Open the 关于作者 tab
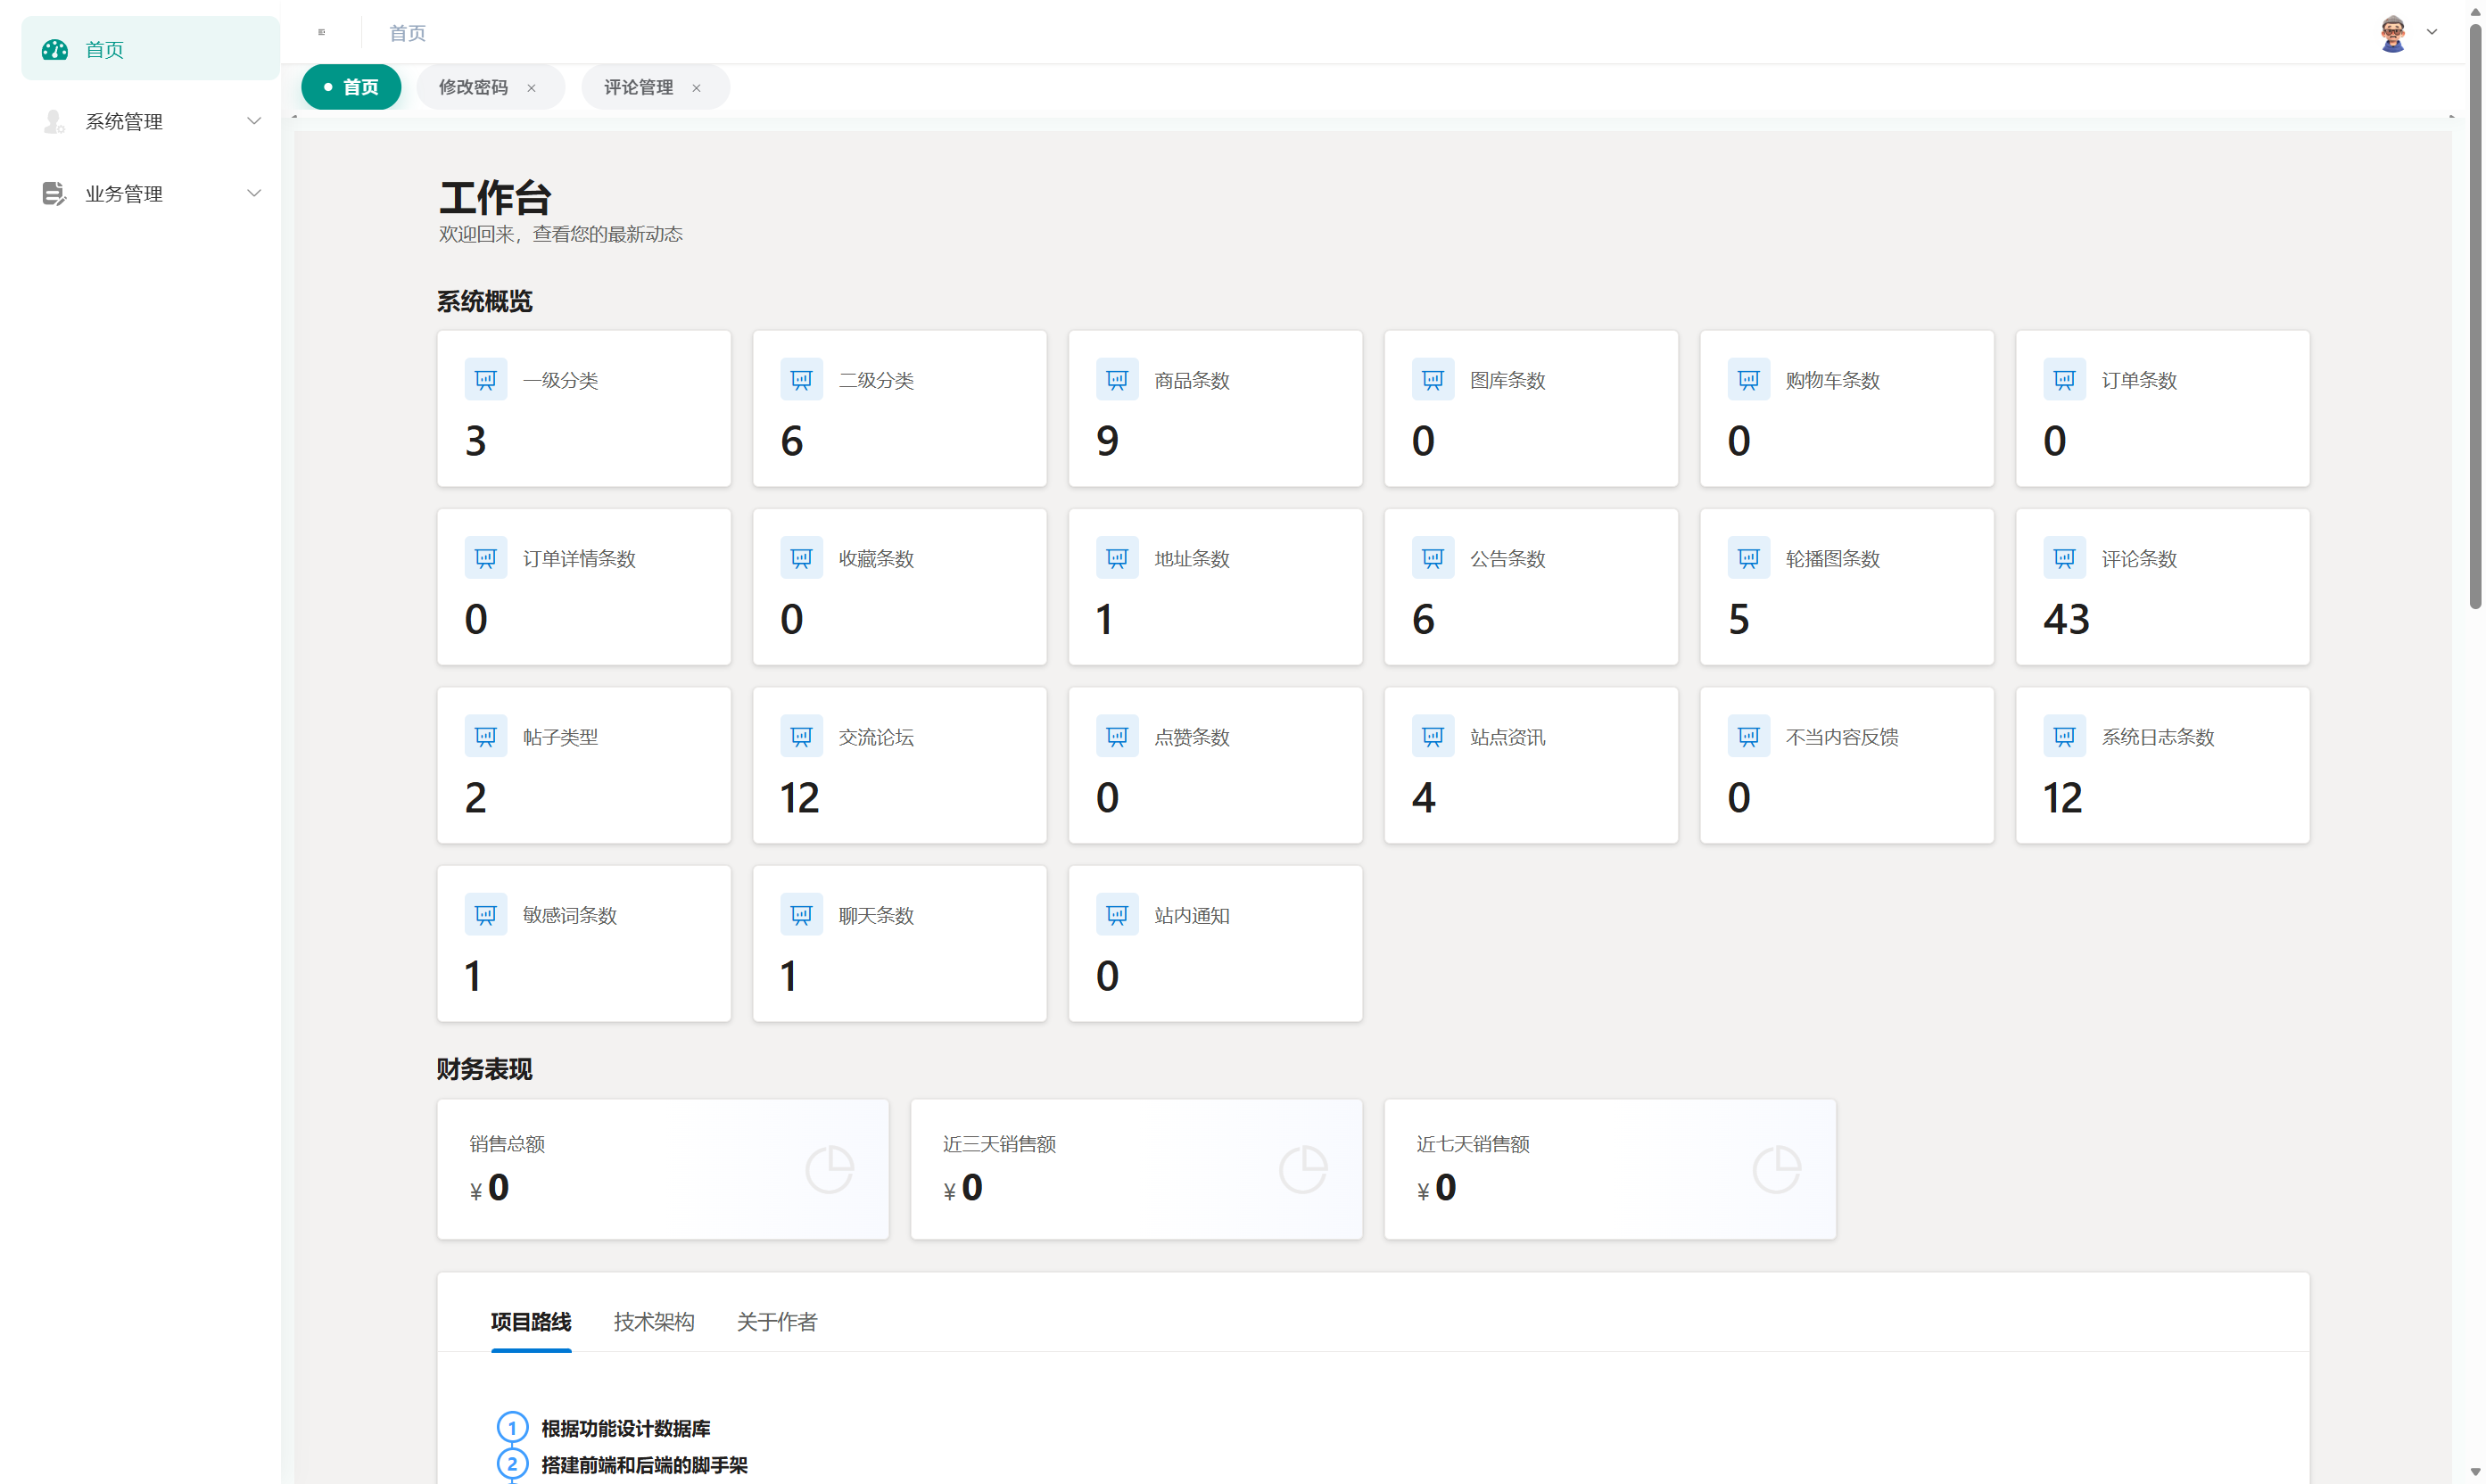 pos(776,1321)
